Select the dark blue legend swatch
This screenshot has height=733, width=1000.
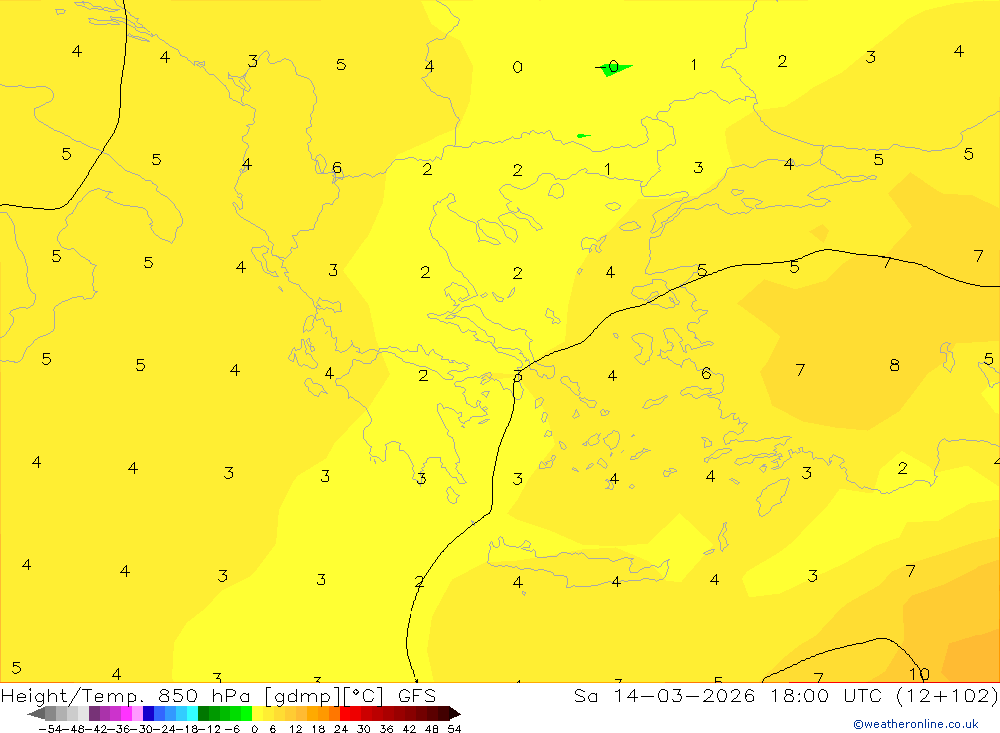[148, 714]
